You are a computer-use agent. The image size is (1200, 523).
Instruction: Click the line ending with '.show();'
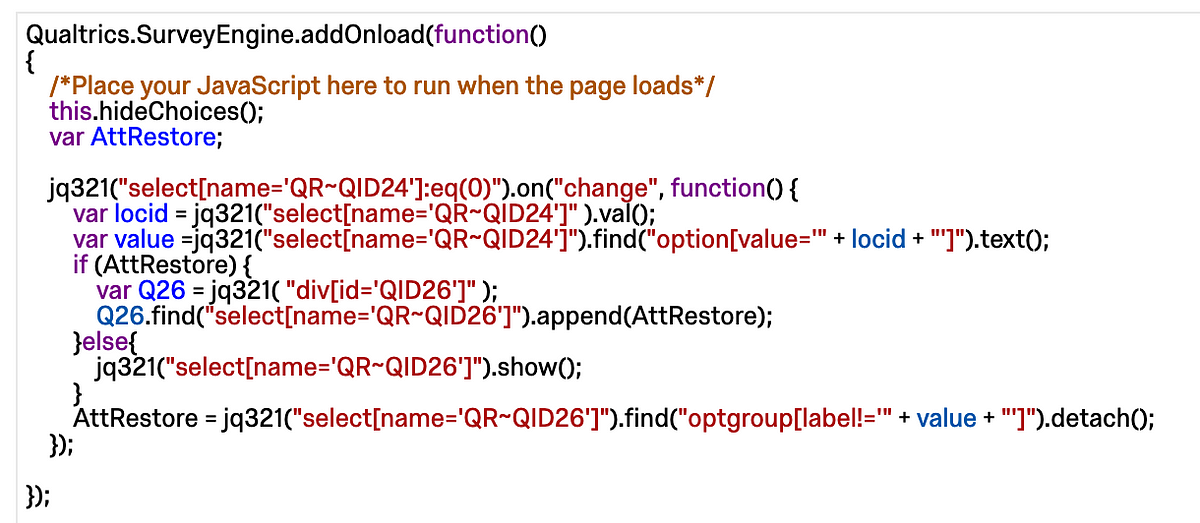339,367
